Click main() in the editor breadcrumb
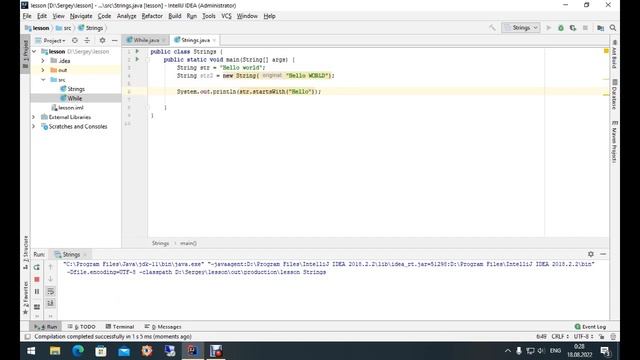Image resolution: width=640 pixels, height=360 pixels. coord(188,243)
